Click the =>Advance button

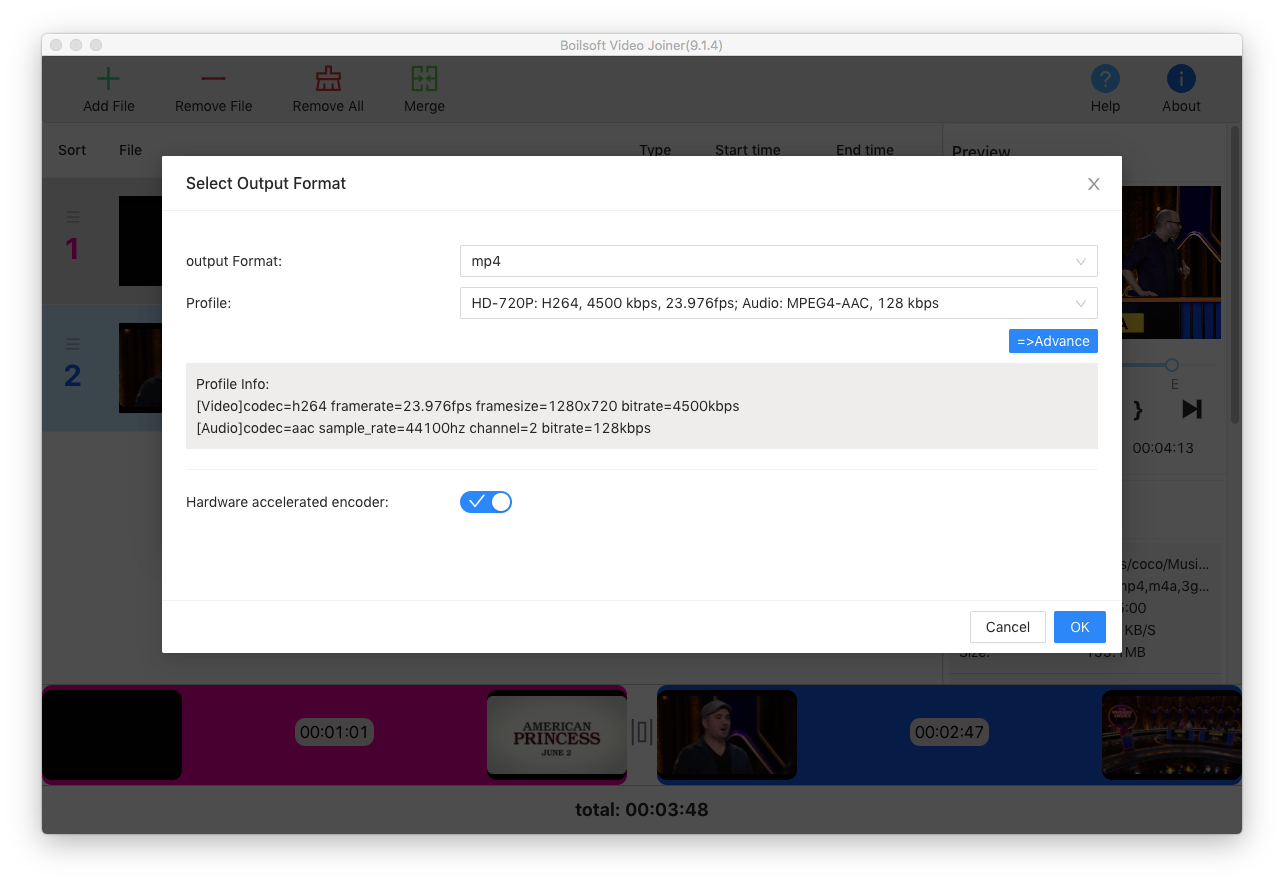1053,341
